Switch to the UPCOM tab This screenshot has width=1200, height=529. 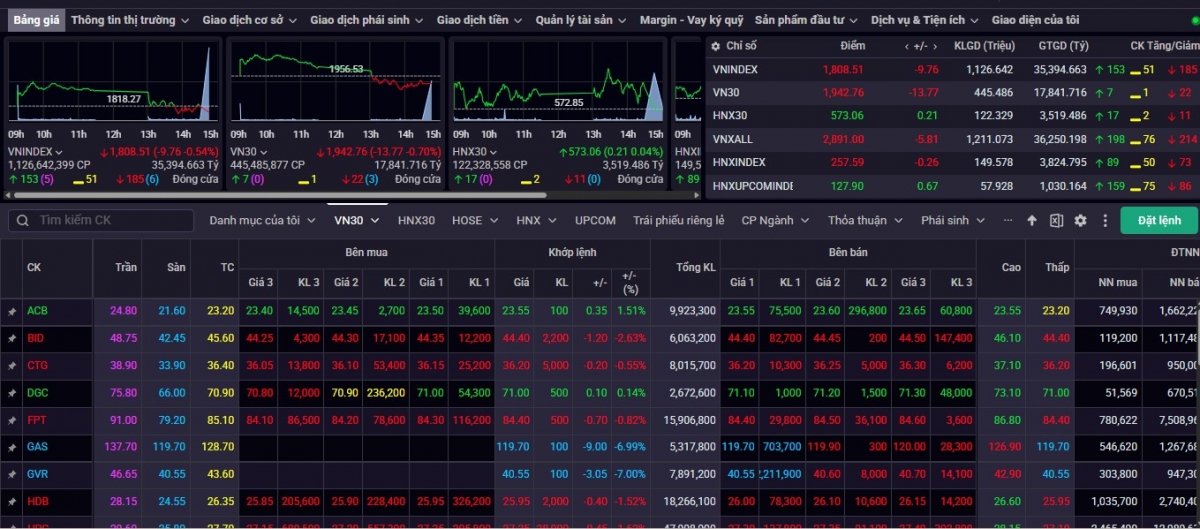[595, 221]
